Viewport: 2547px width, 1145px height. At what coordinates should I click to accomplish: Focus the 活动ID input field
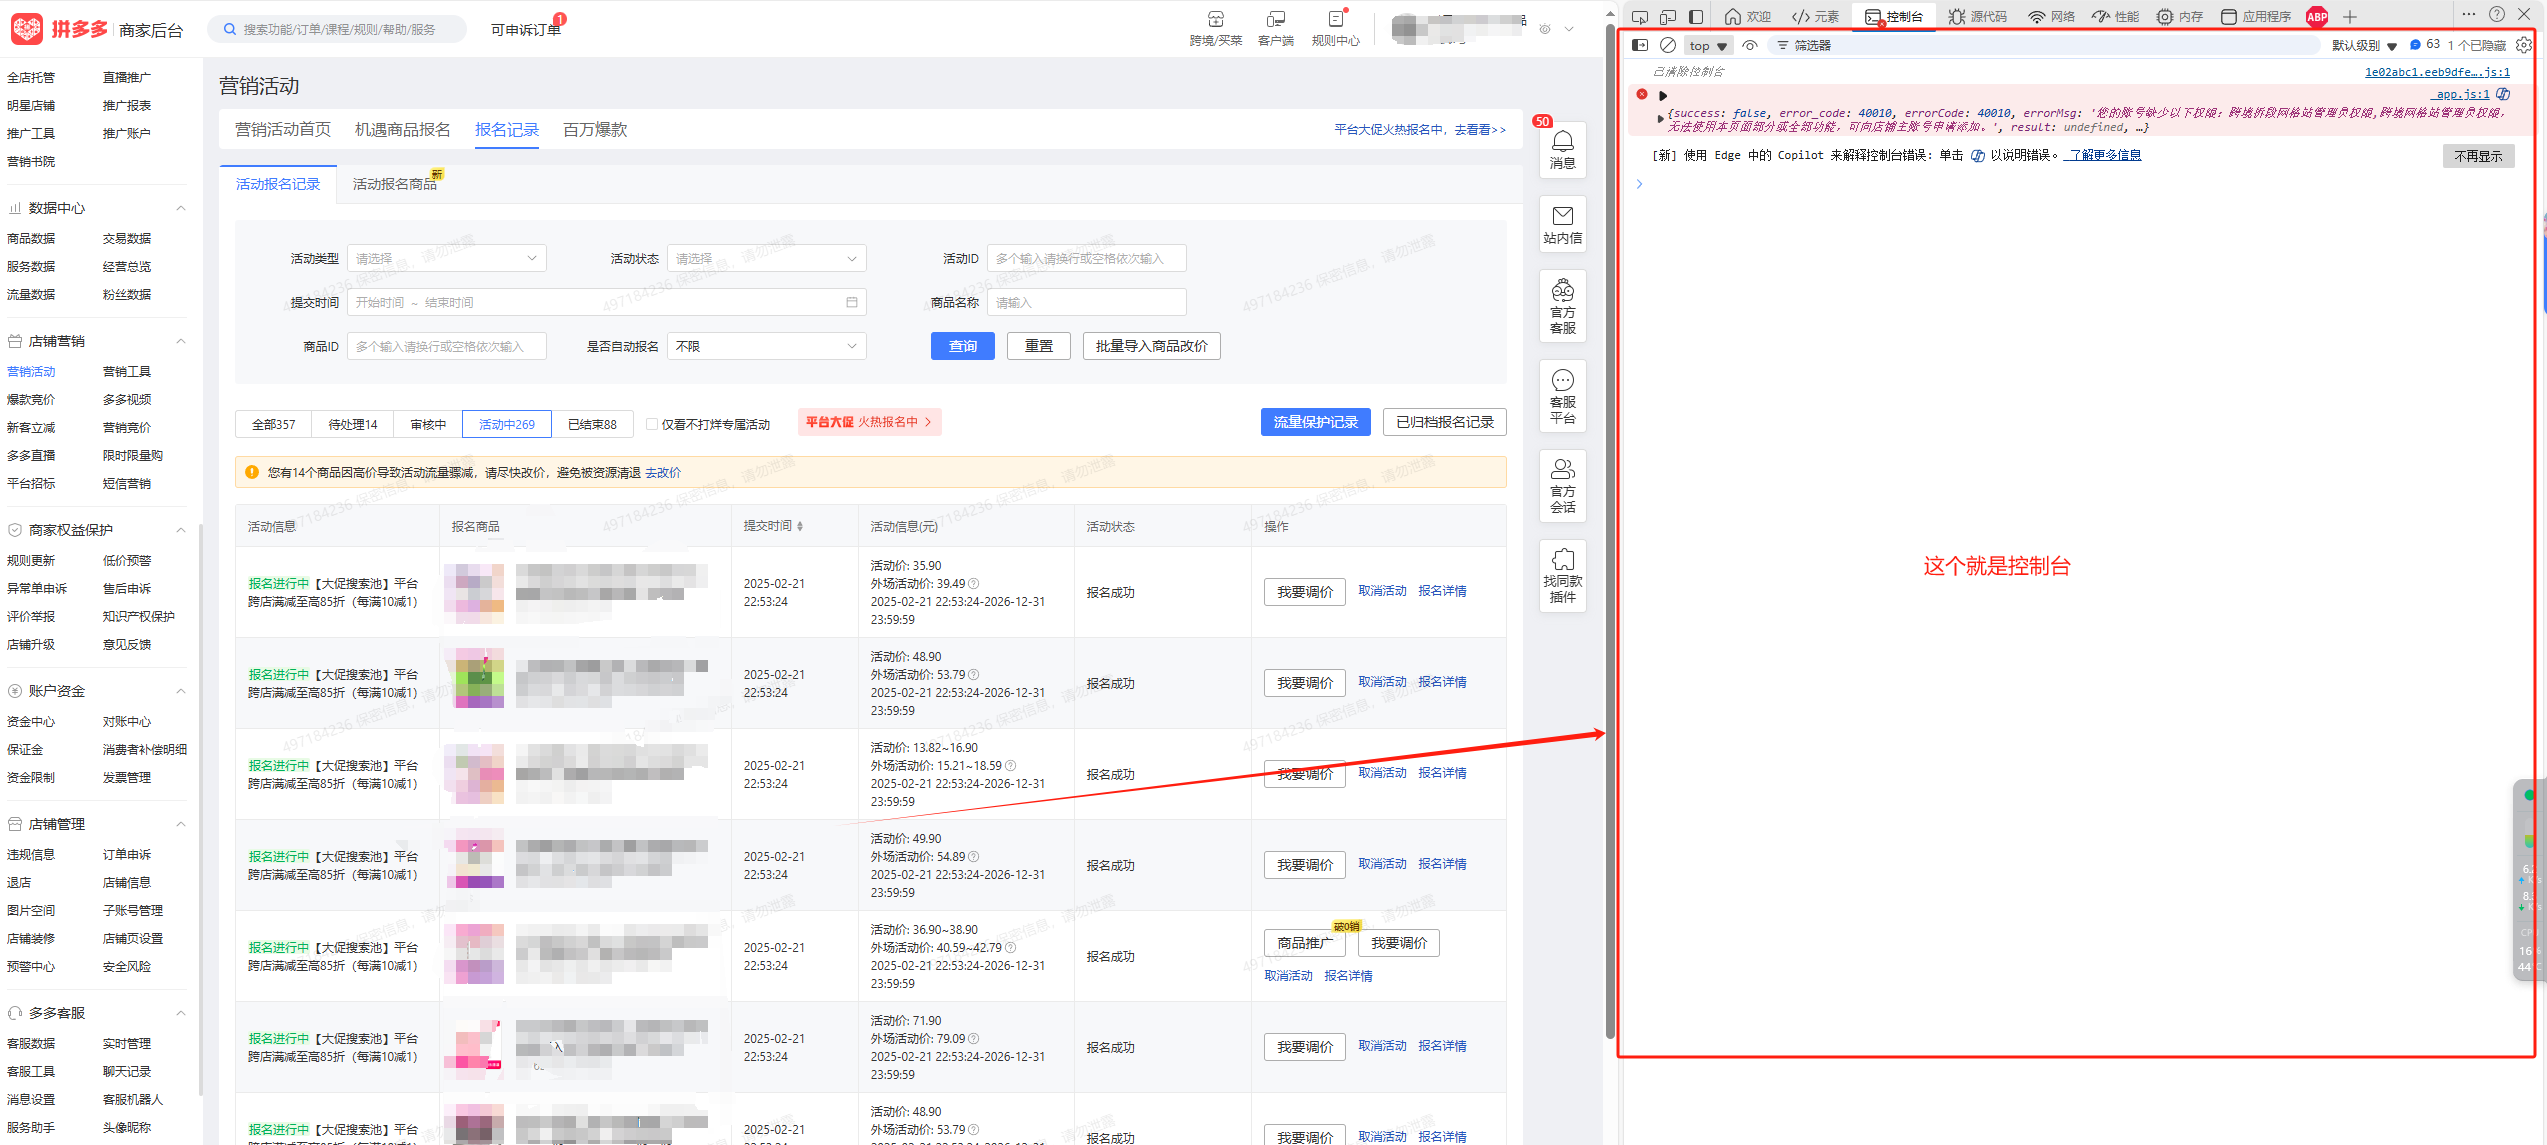click(x=1086, y=258)
